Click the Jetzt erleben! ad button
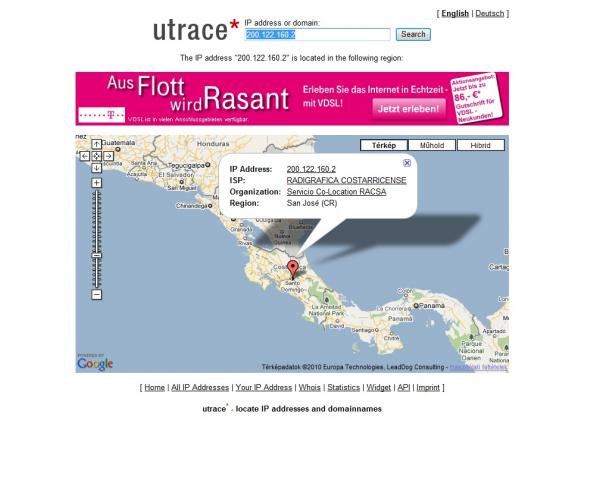Image resolution: width=600 pixels, height=493 pixels. tap(409, 108)
